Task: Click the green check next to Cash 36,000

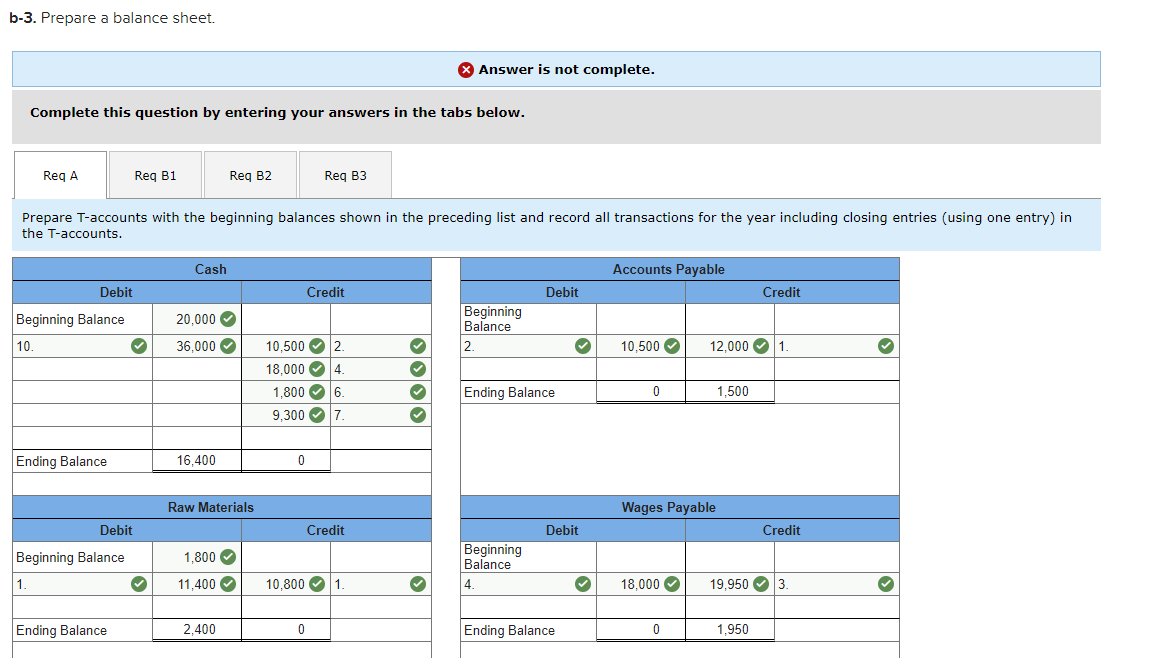Action: [228, 346]
